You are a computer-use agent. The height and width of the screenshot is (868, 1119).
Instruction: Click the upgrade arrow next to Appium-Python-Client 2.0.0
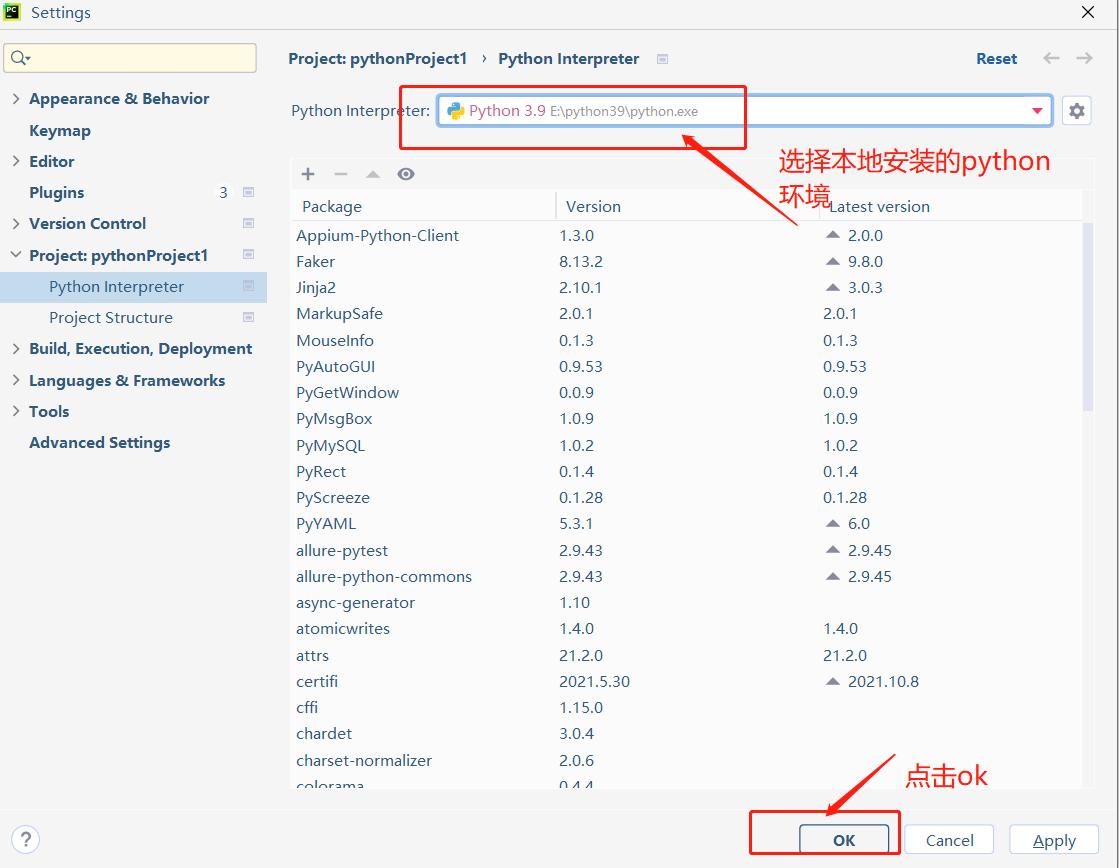tap(833, 235)
